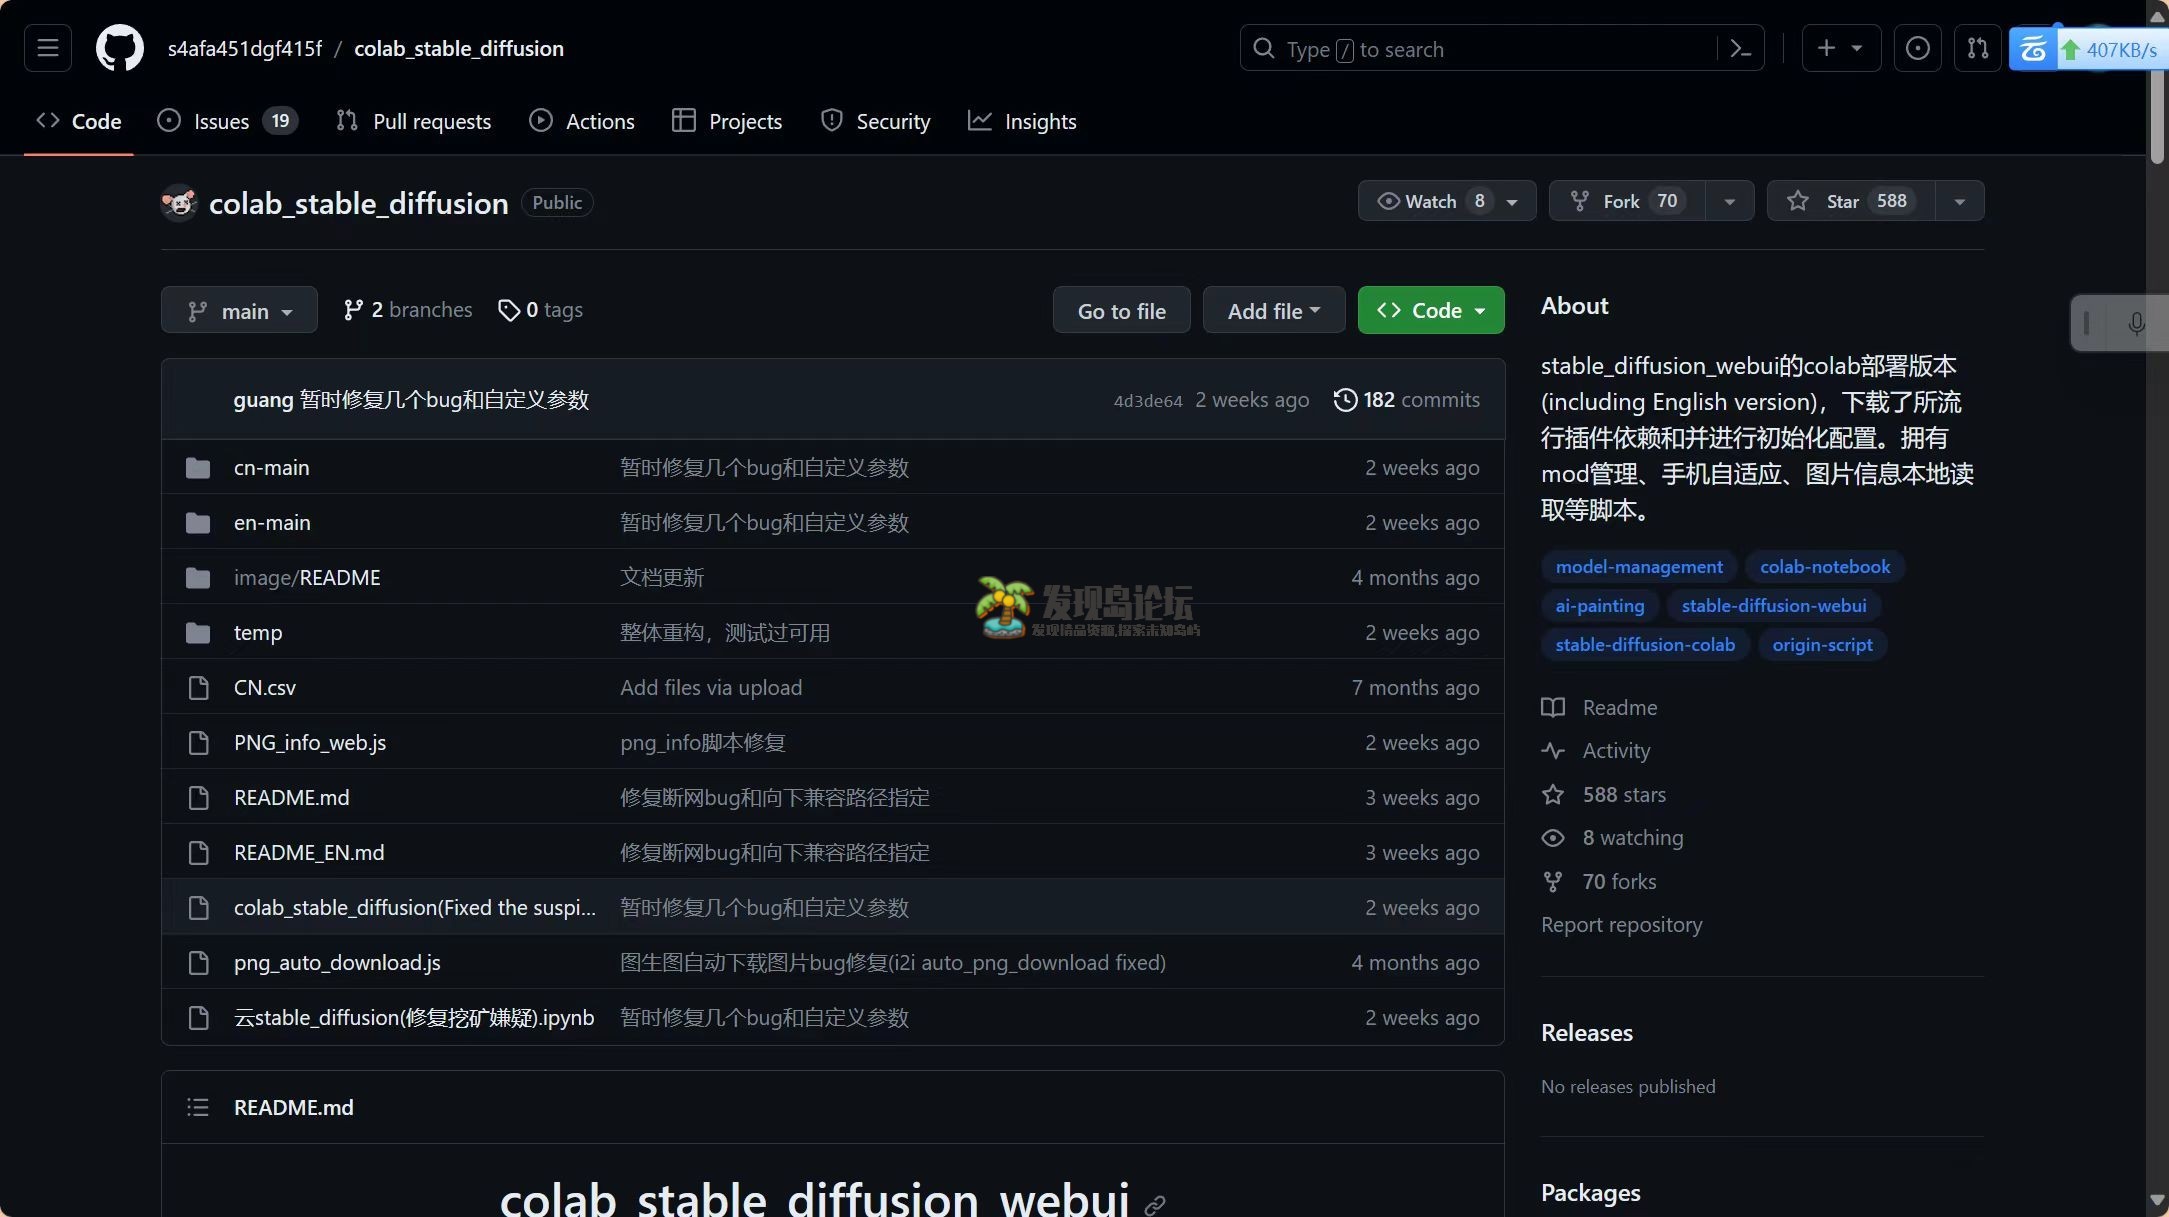Switch to the Code tab
Viewport: 2169px width, 1217px height.
[x=79, y=121]
